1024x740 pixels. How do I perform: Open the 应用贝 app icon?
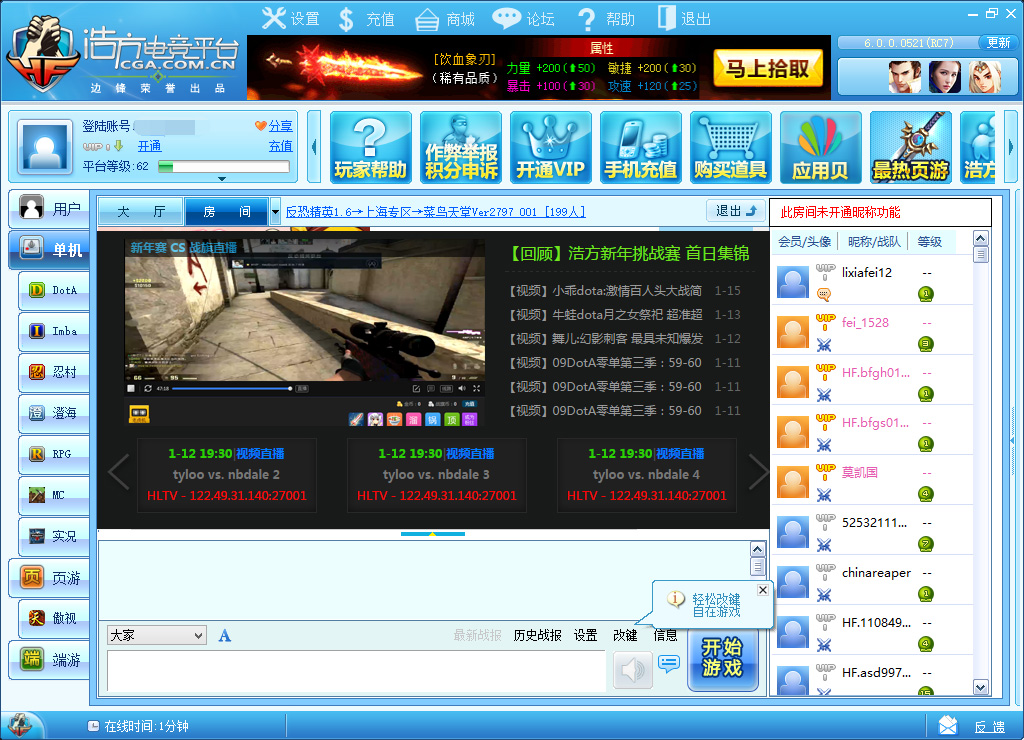click(820, 147)
